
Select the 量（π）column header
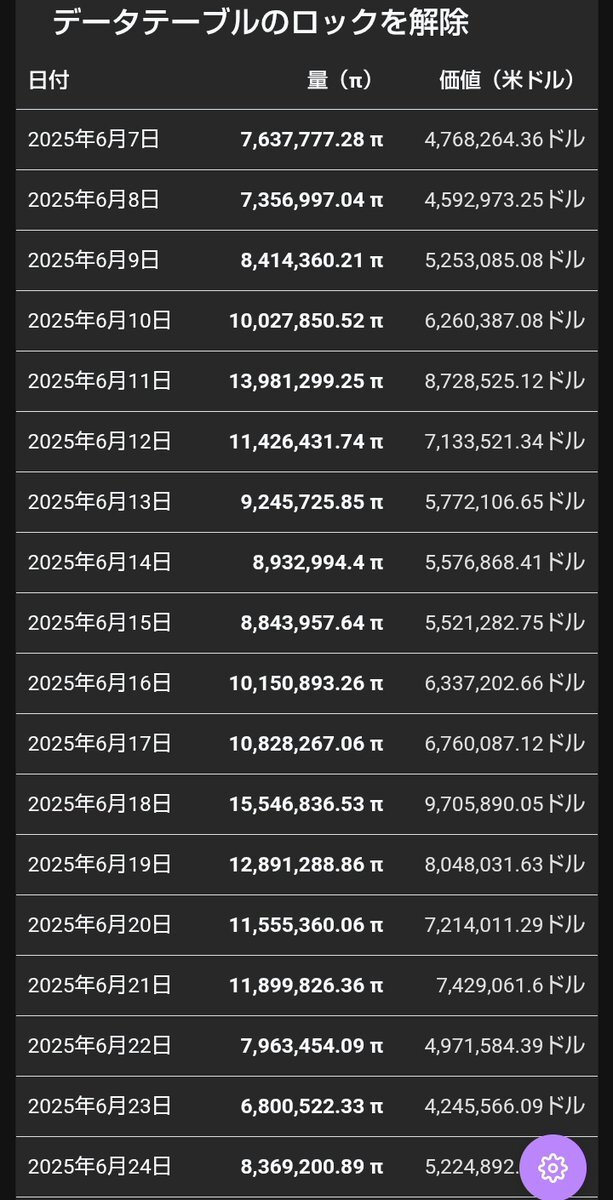[x=339, y=80]
